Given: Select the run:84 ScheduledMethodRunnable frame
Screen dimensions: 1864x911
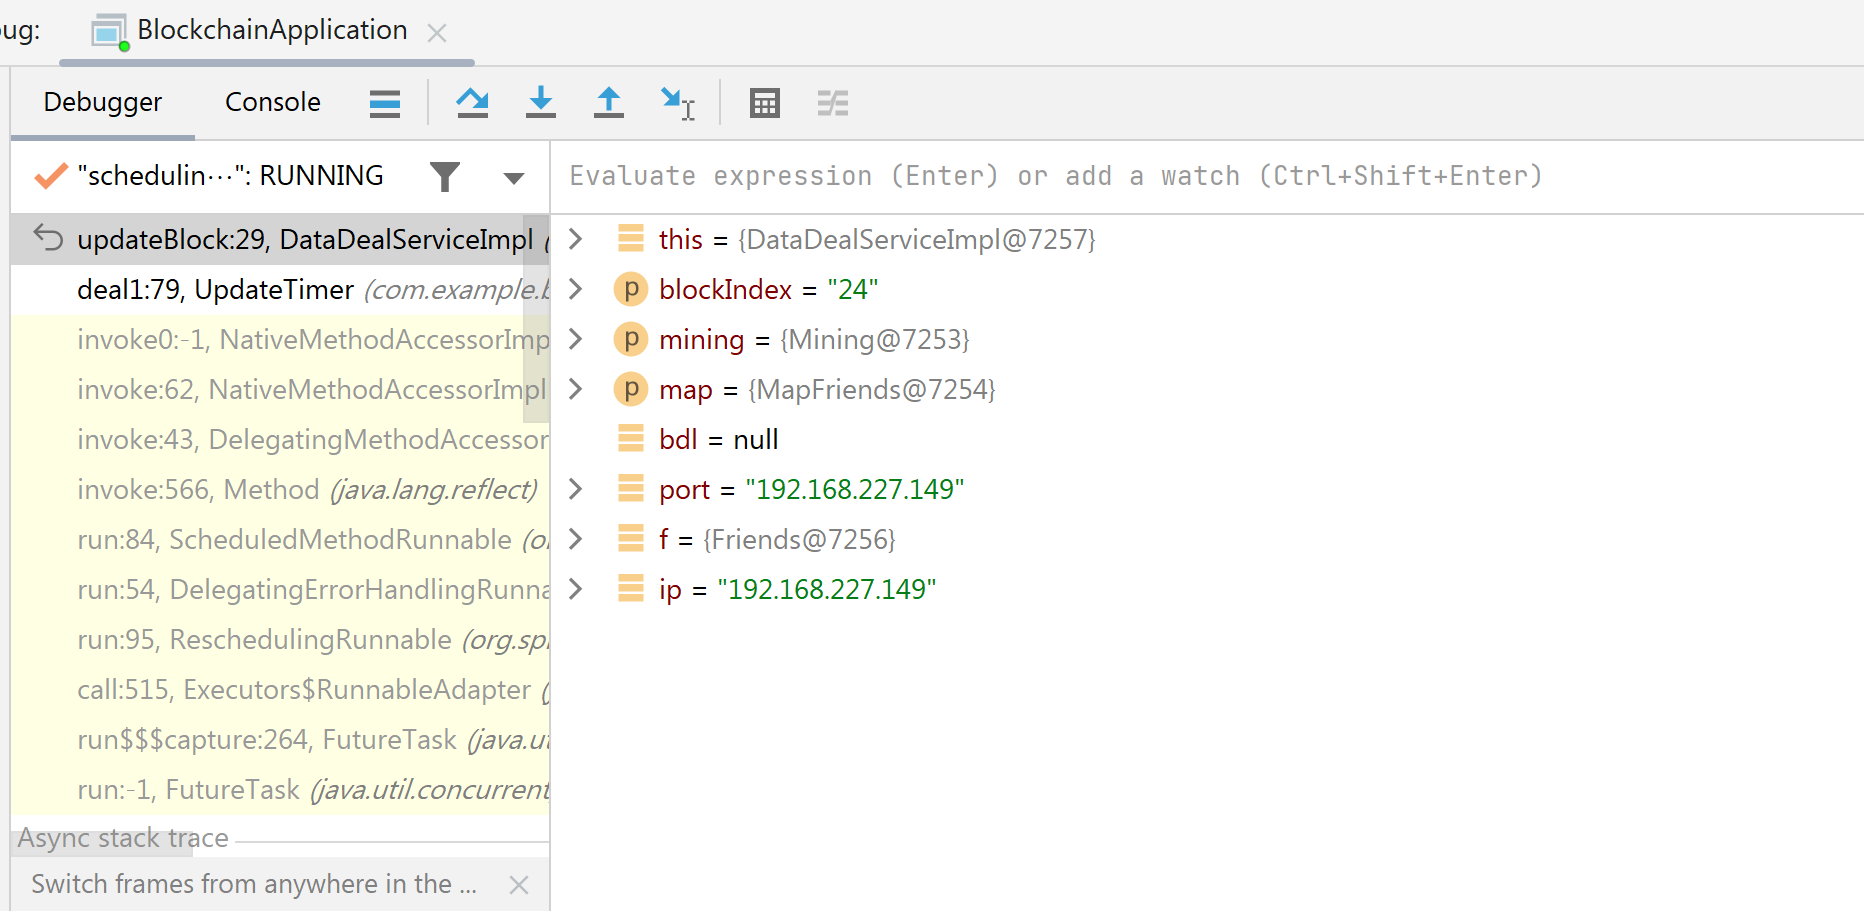Looking at the screenshot, I should pos(280,539).
